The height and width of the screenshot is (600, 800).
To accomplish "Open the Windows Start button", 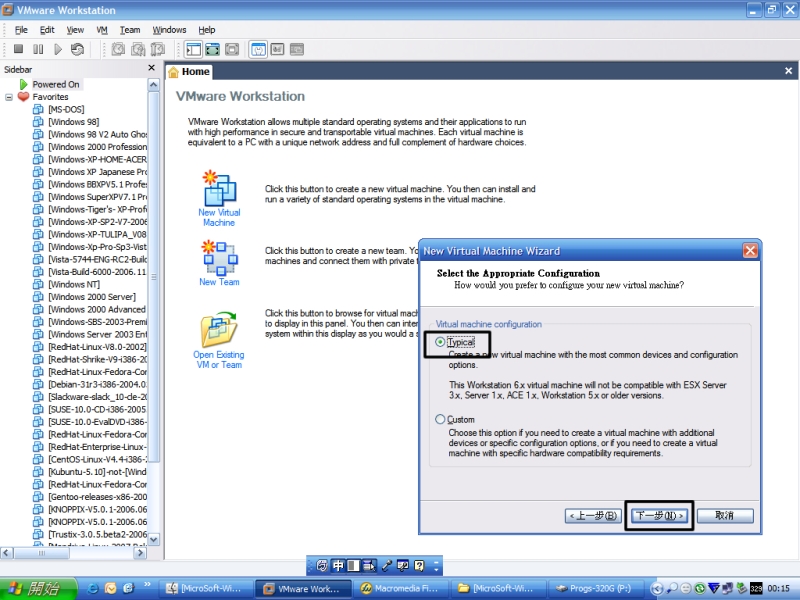I will (38, 588).
